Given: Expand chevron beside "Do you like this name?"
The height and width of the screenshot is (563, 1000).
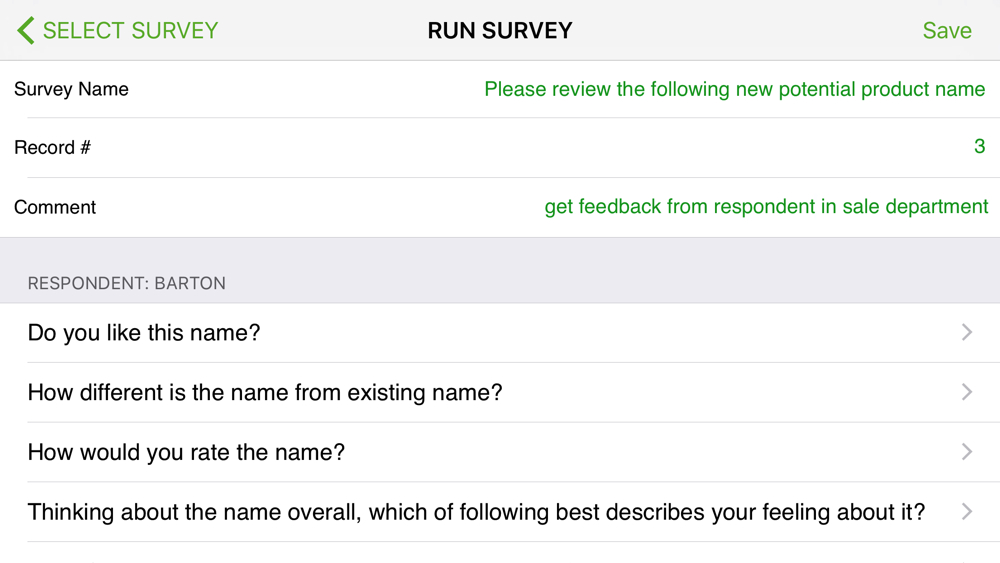Looking at the screenshot, I should point(967,332).
